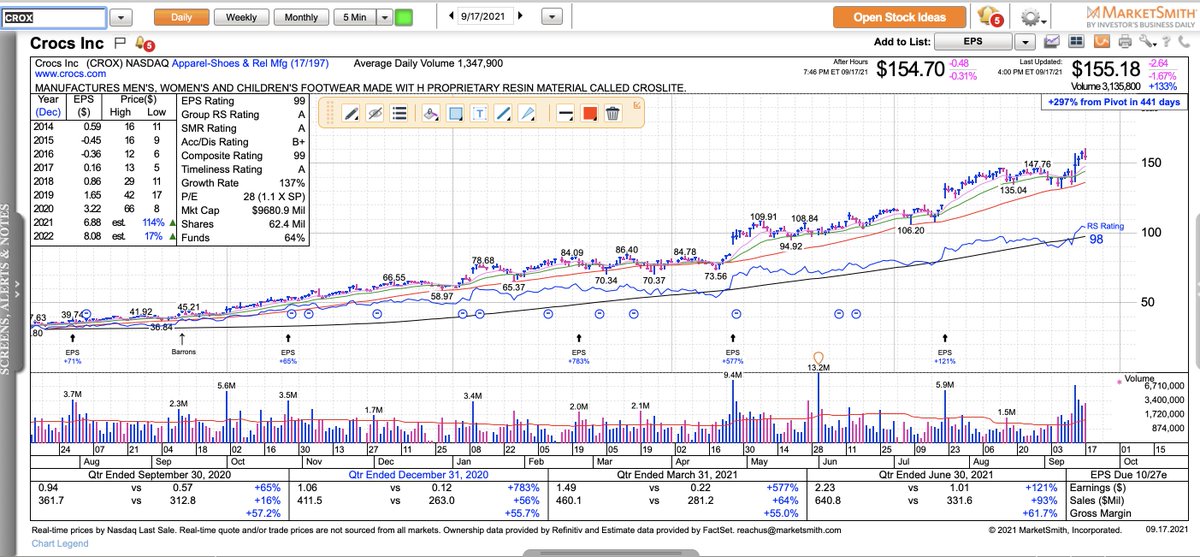Switch to the grid layout view icon
Screen dimensions: 1200x557
[x=1078, y=42]
